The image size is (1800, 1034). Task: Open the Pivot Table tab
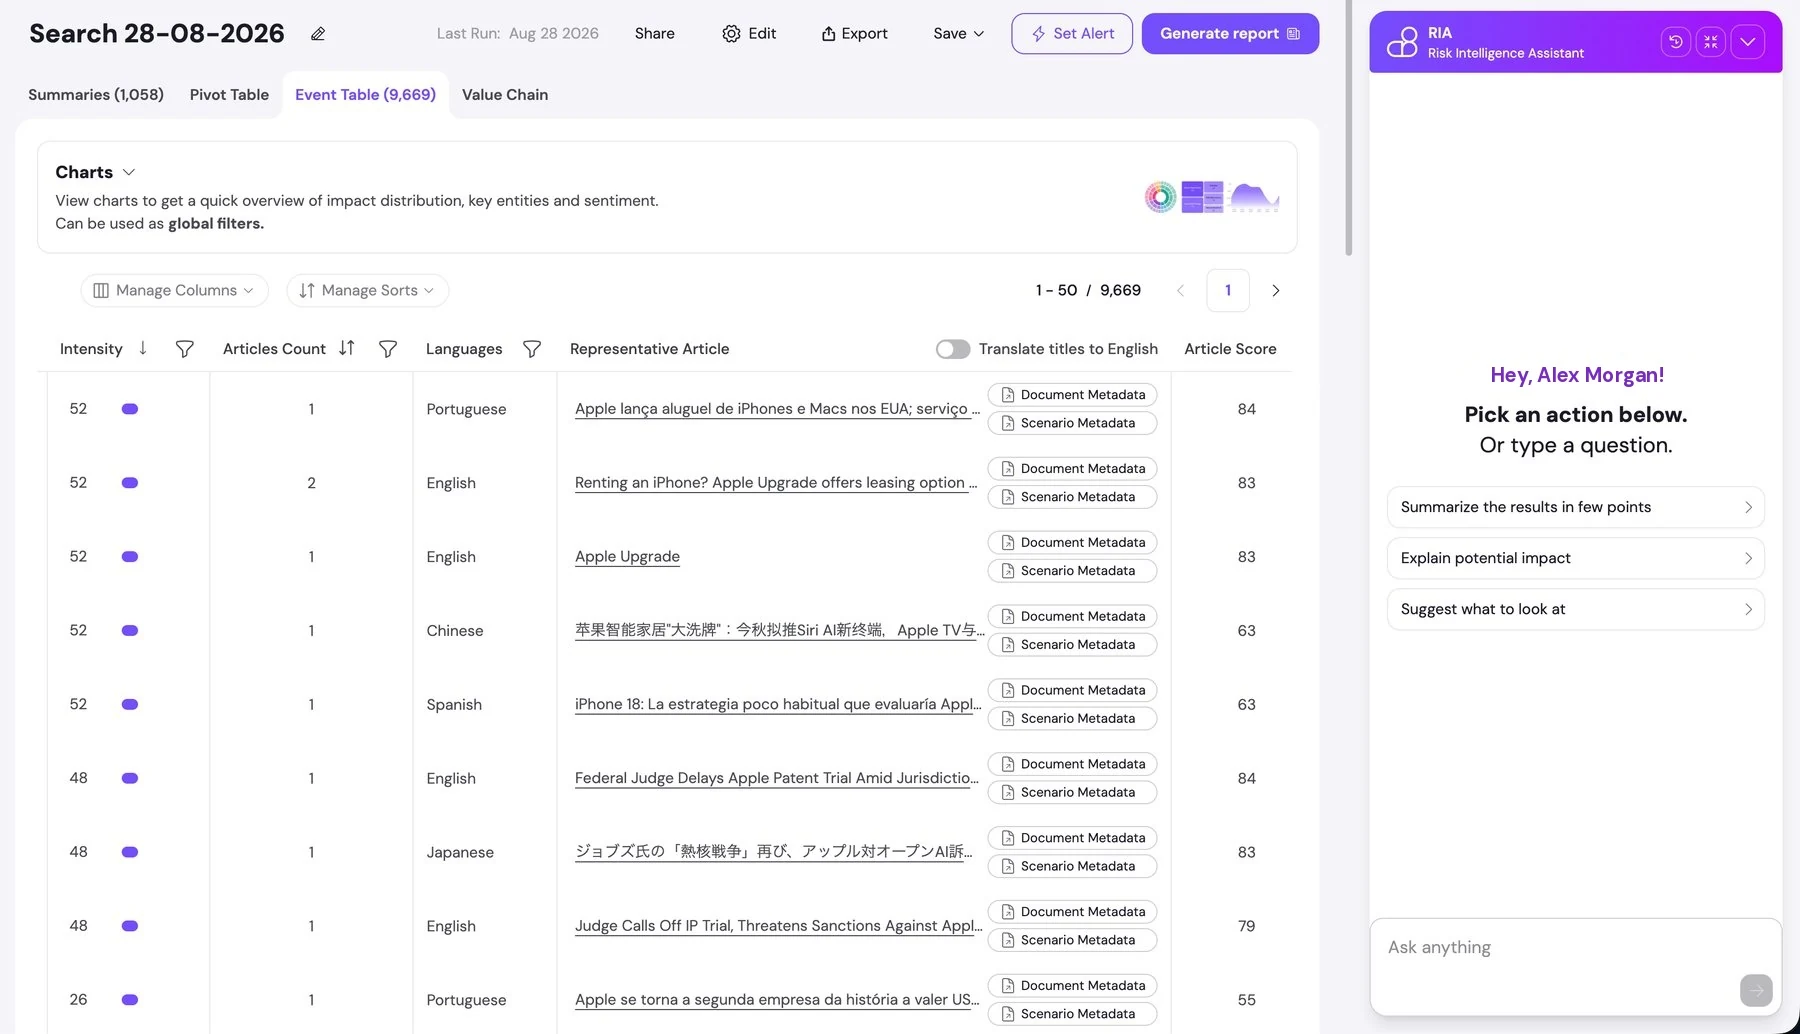pyautogui.click(x=229, y=95)
